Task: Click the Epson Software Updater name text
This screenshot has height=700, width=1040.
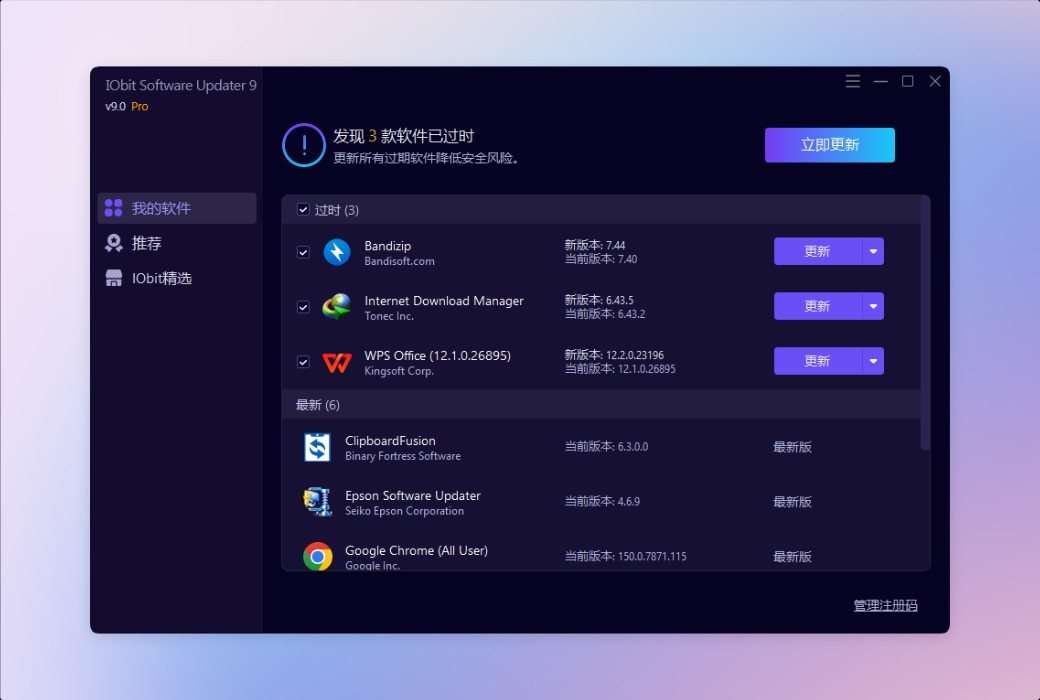Action: (413, 496)
